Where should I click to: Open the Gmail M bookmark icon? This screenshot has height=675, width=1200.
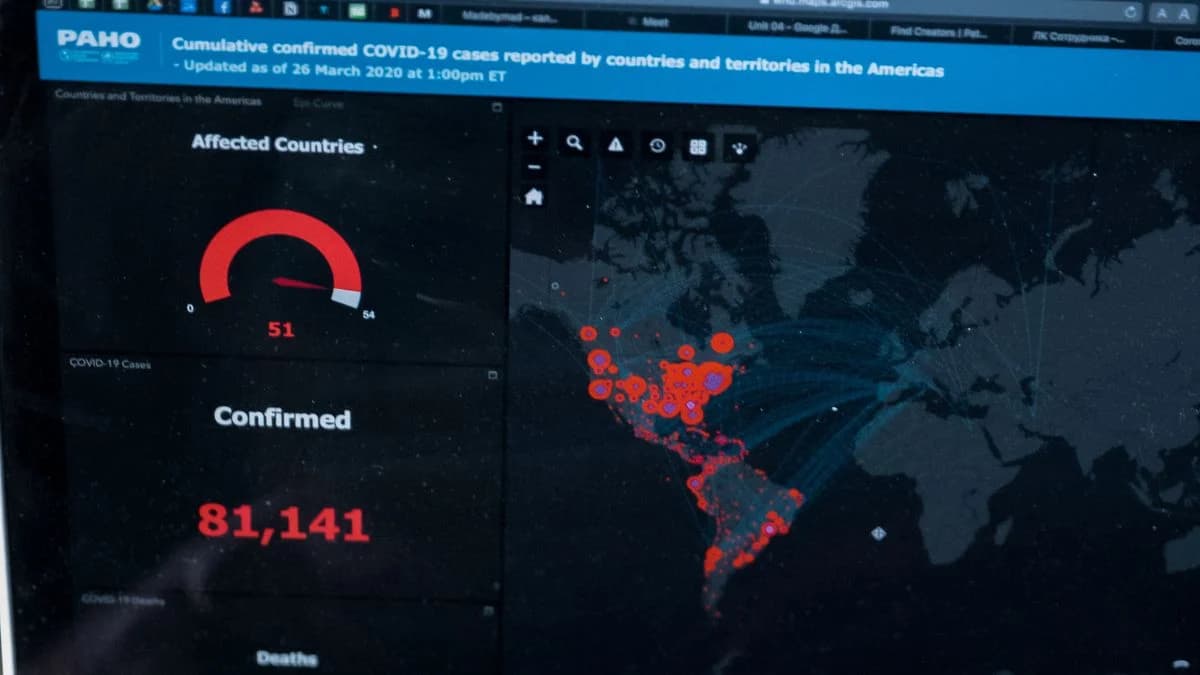(424, 14)
